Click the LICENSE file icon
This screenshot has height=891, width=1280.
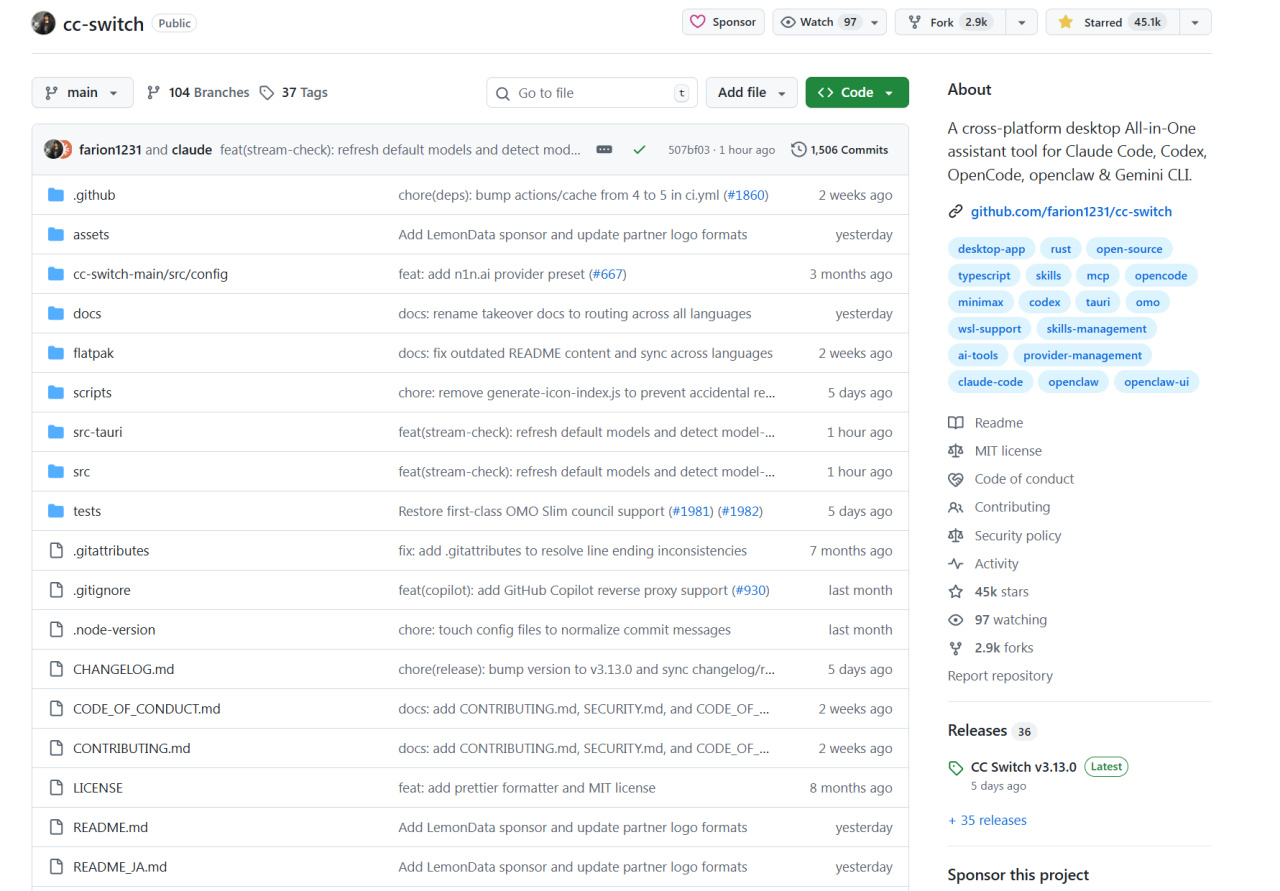point(56,788)
